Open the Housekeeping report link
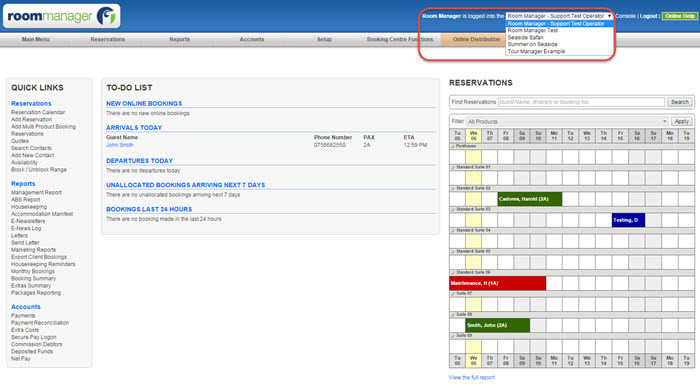The height and width of the screenshot is (391, 700). pyautogui.click(x=29, y=207)
